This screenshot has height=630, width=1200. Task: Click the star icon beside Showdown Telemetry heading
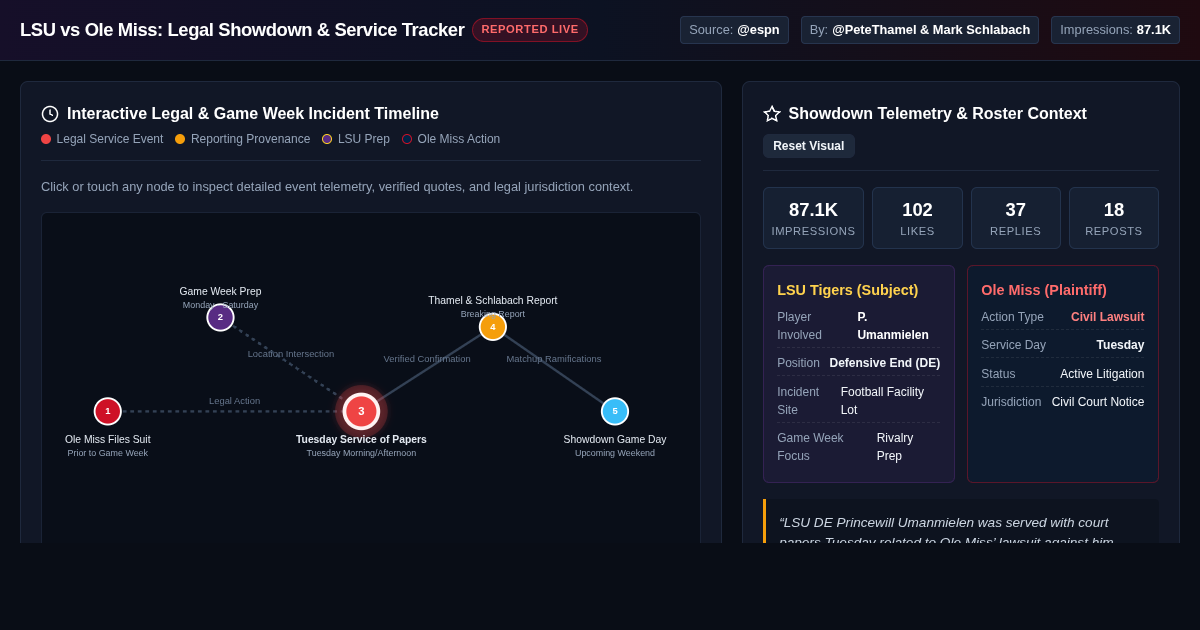[772, 114]
